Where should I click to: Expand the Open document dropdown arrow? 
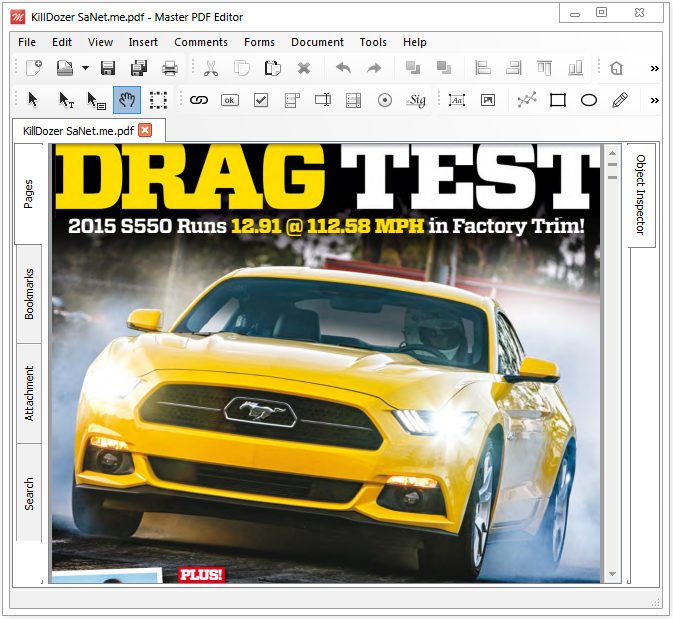tap(85, 68)
